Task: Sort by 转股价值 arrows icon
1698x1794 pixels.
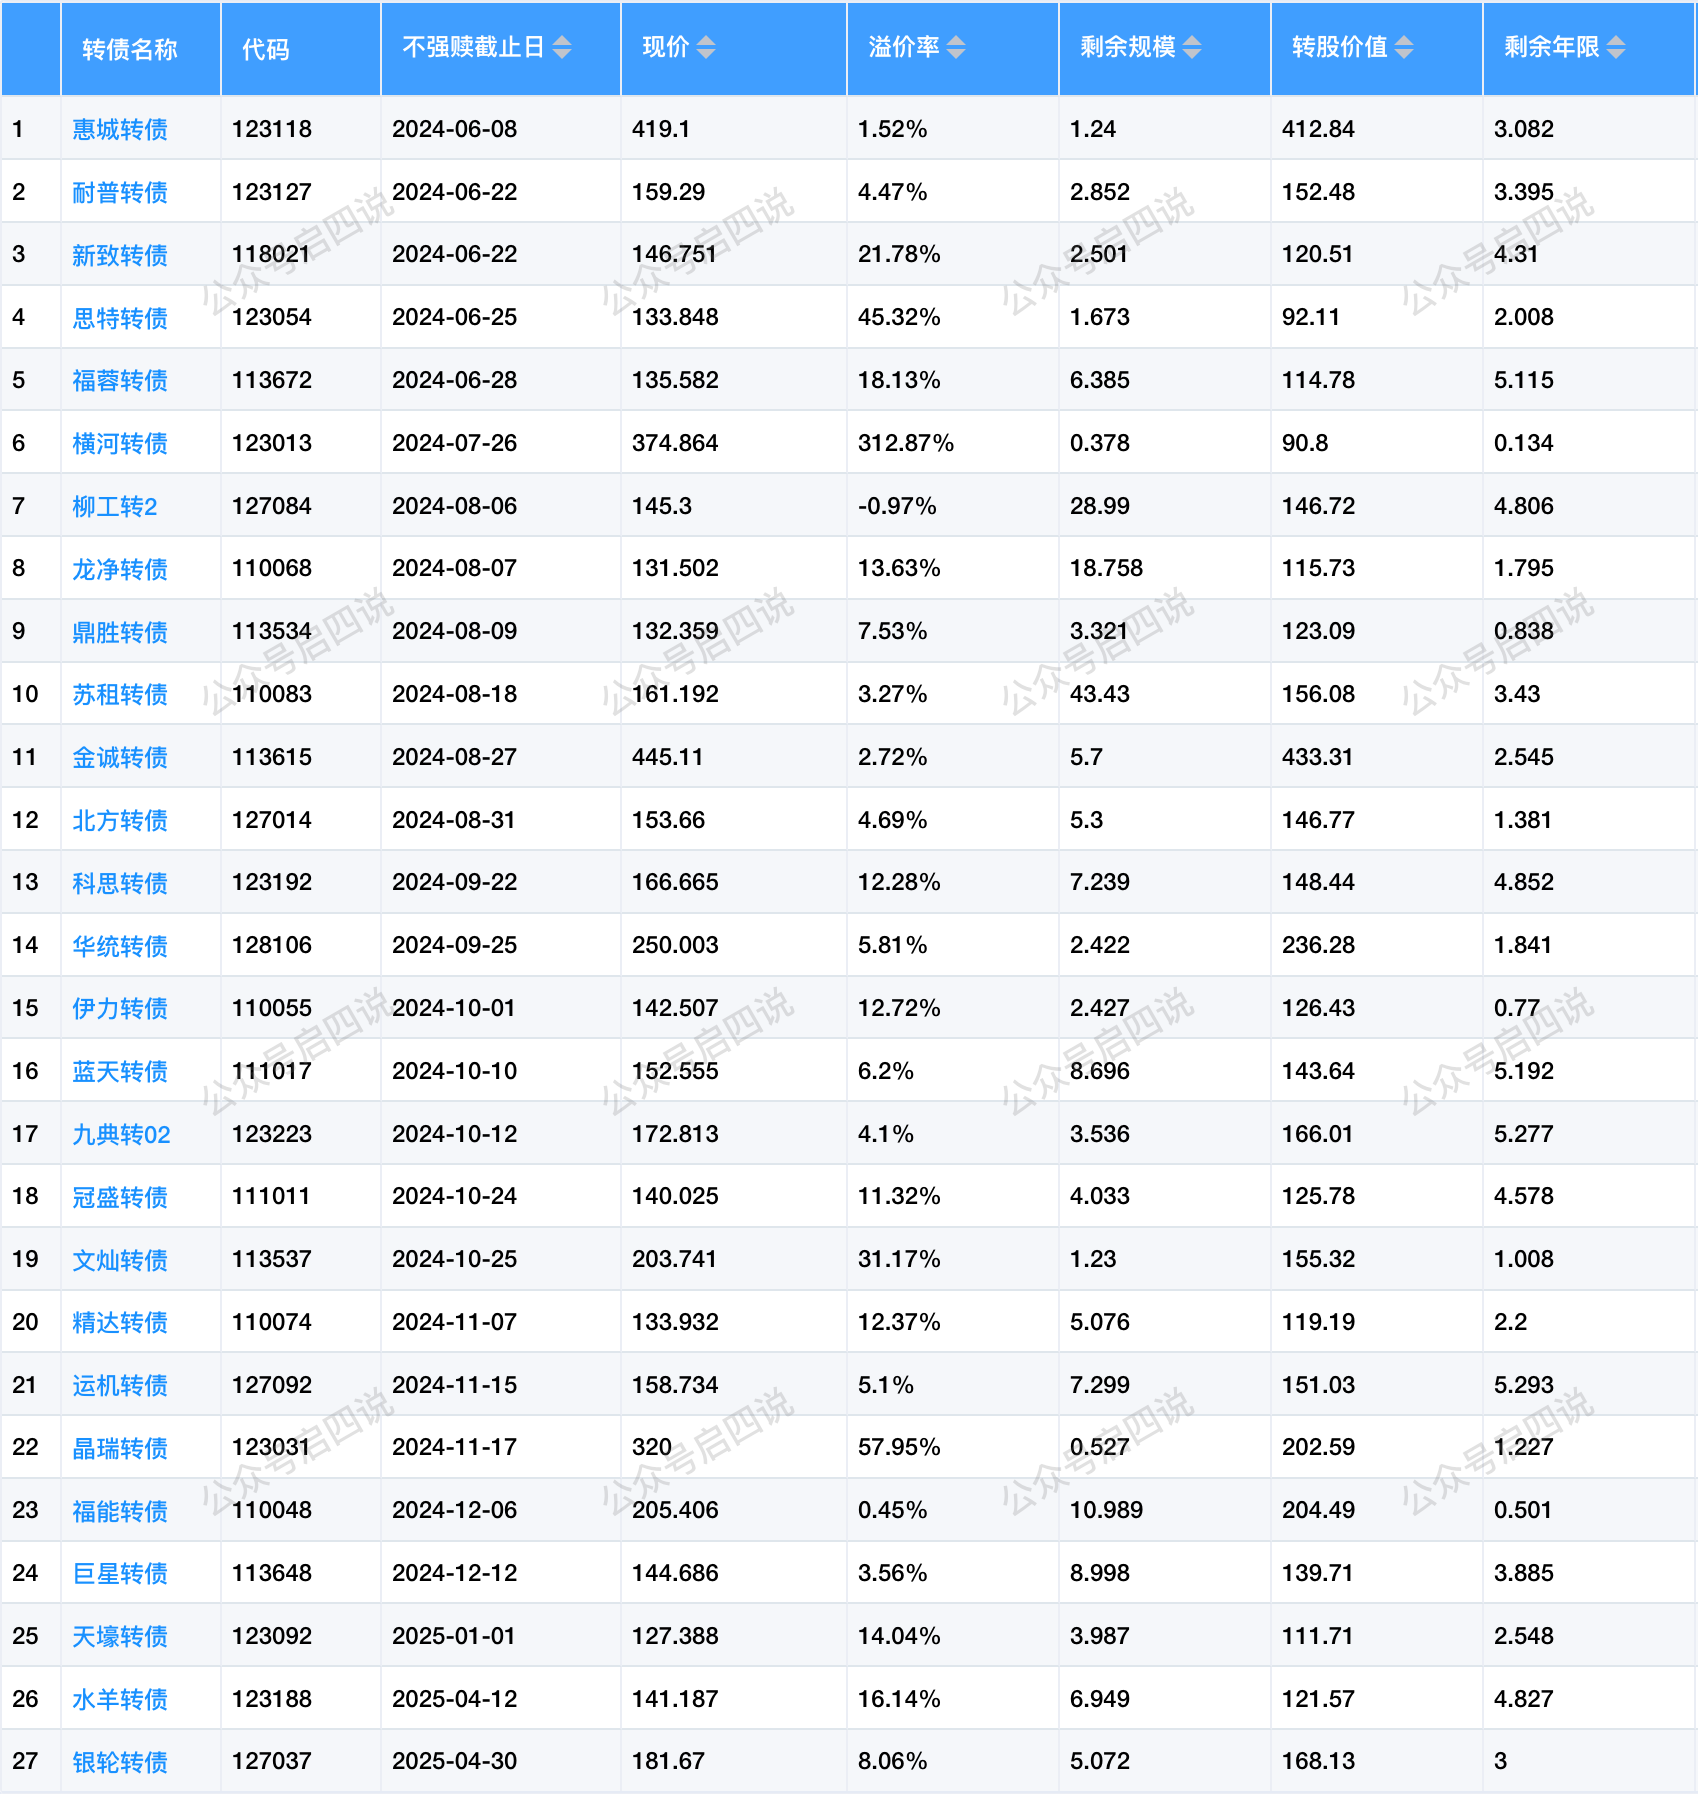Action: 1404,47
